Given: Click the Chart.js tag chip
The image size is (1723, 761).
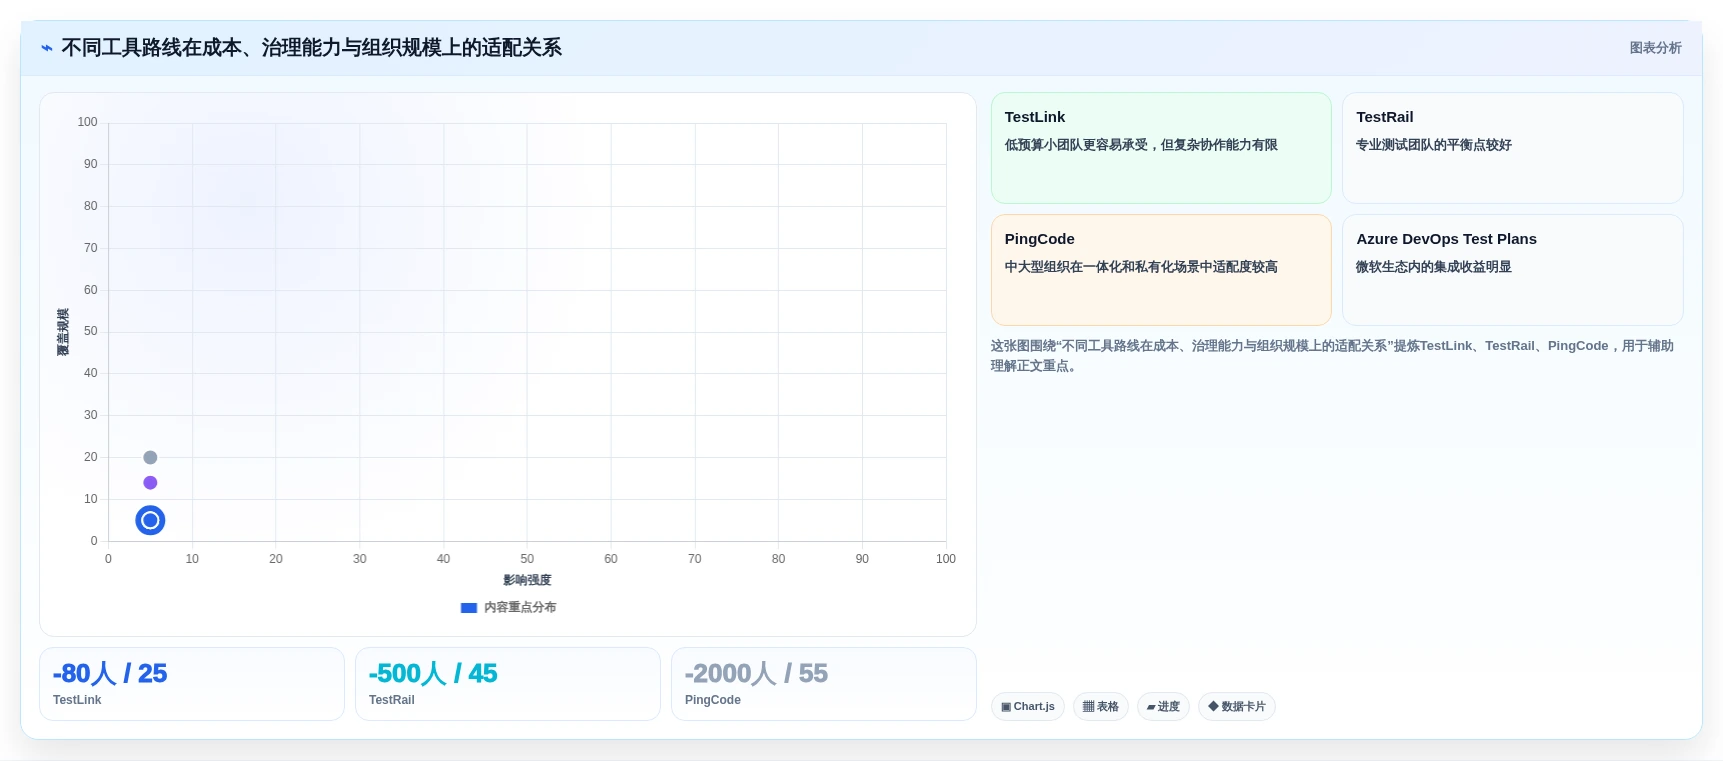Looking at the screenshot, I should (x=1028, y=706).
